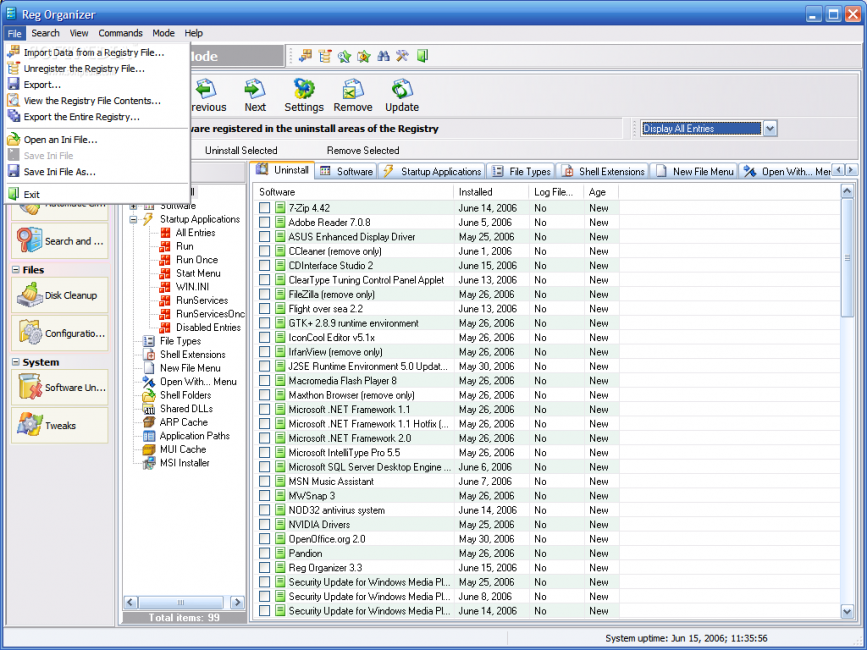Screen dimensions: 867x650
Task: Check the Macromedia Flash Player 8 checkbox
Action: click(x=264, y=380)
